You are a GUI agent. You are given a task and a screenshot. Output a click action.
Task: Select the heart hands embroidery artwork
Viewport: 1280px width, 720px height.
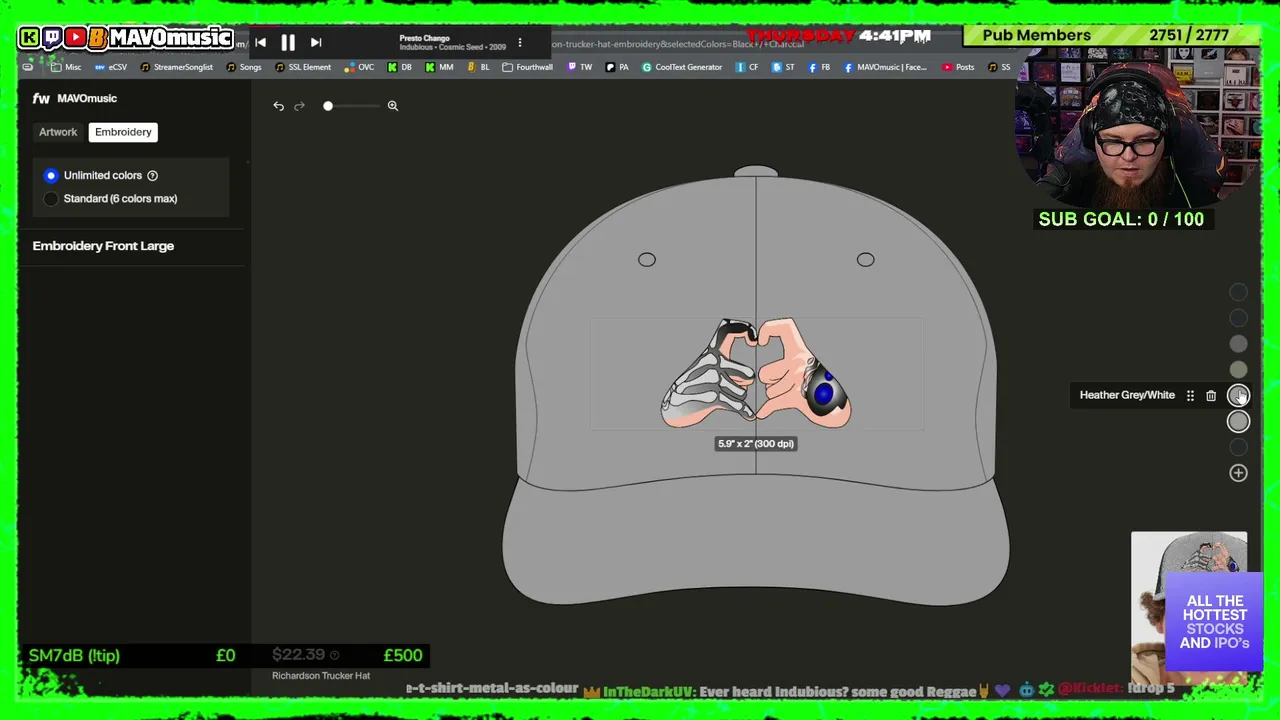[x=756, y=374]
